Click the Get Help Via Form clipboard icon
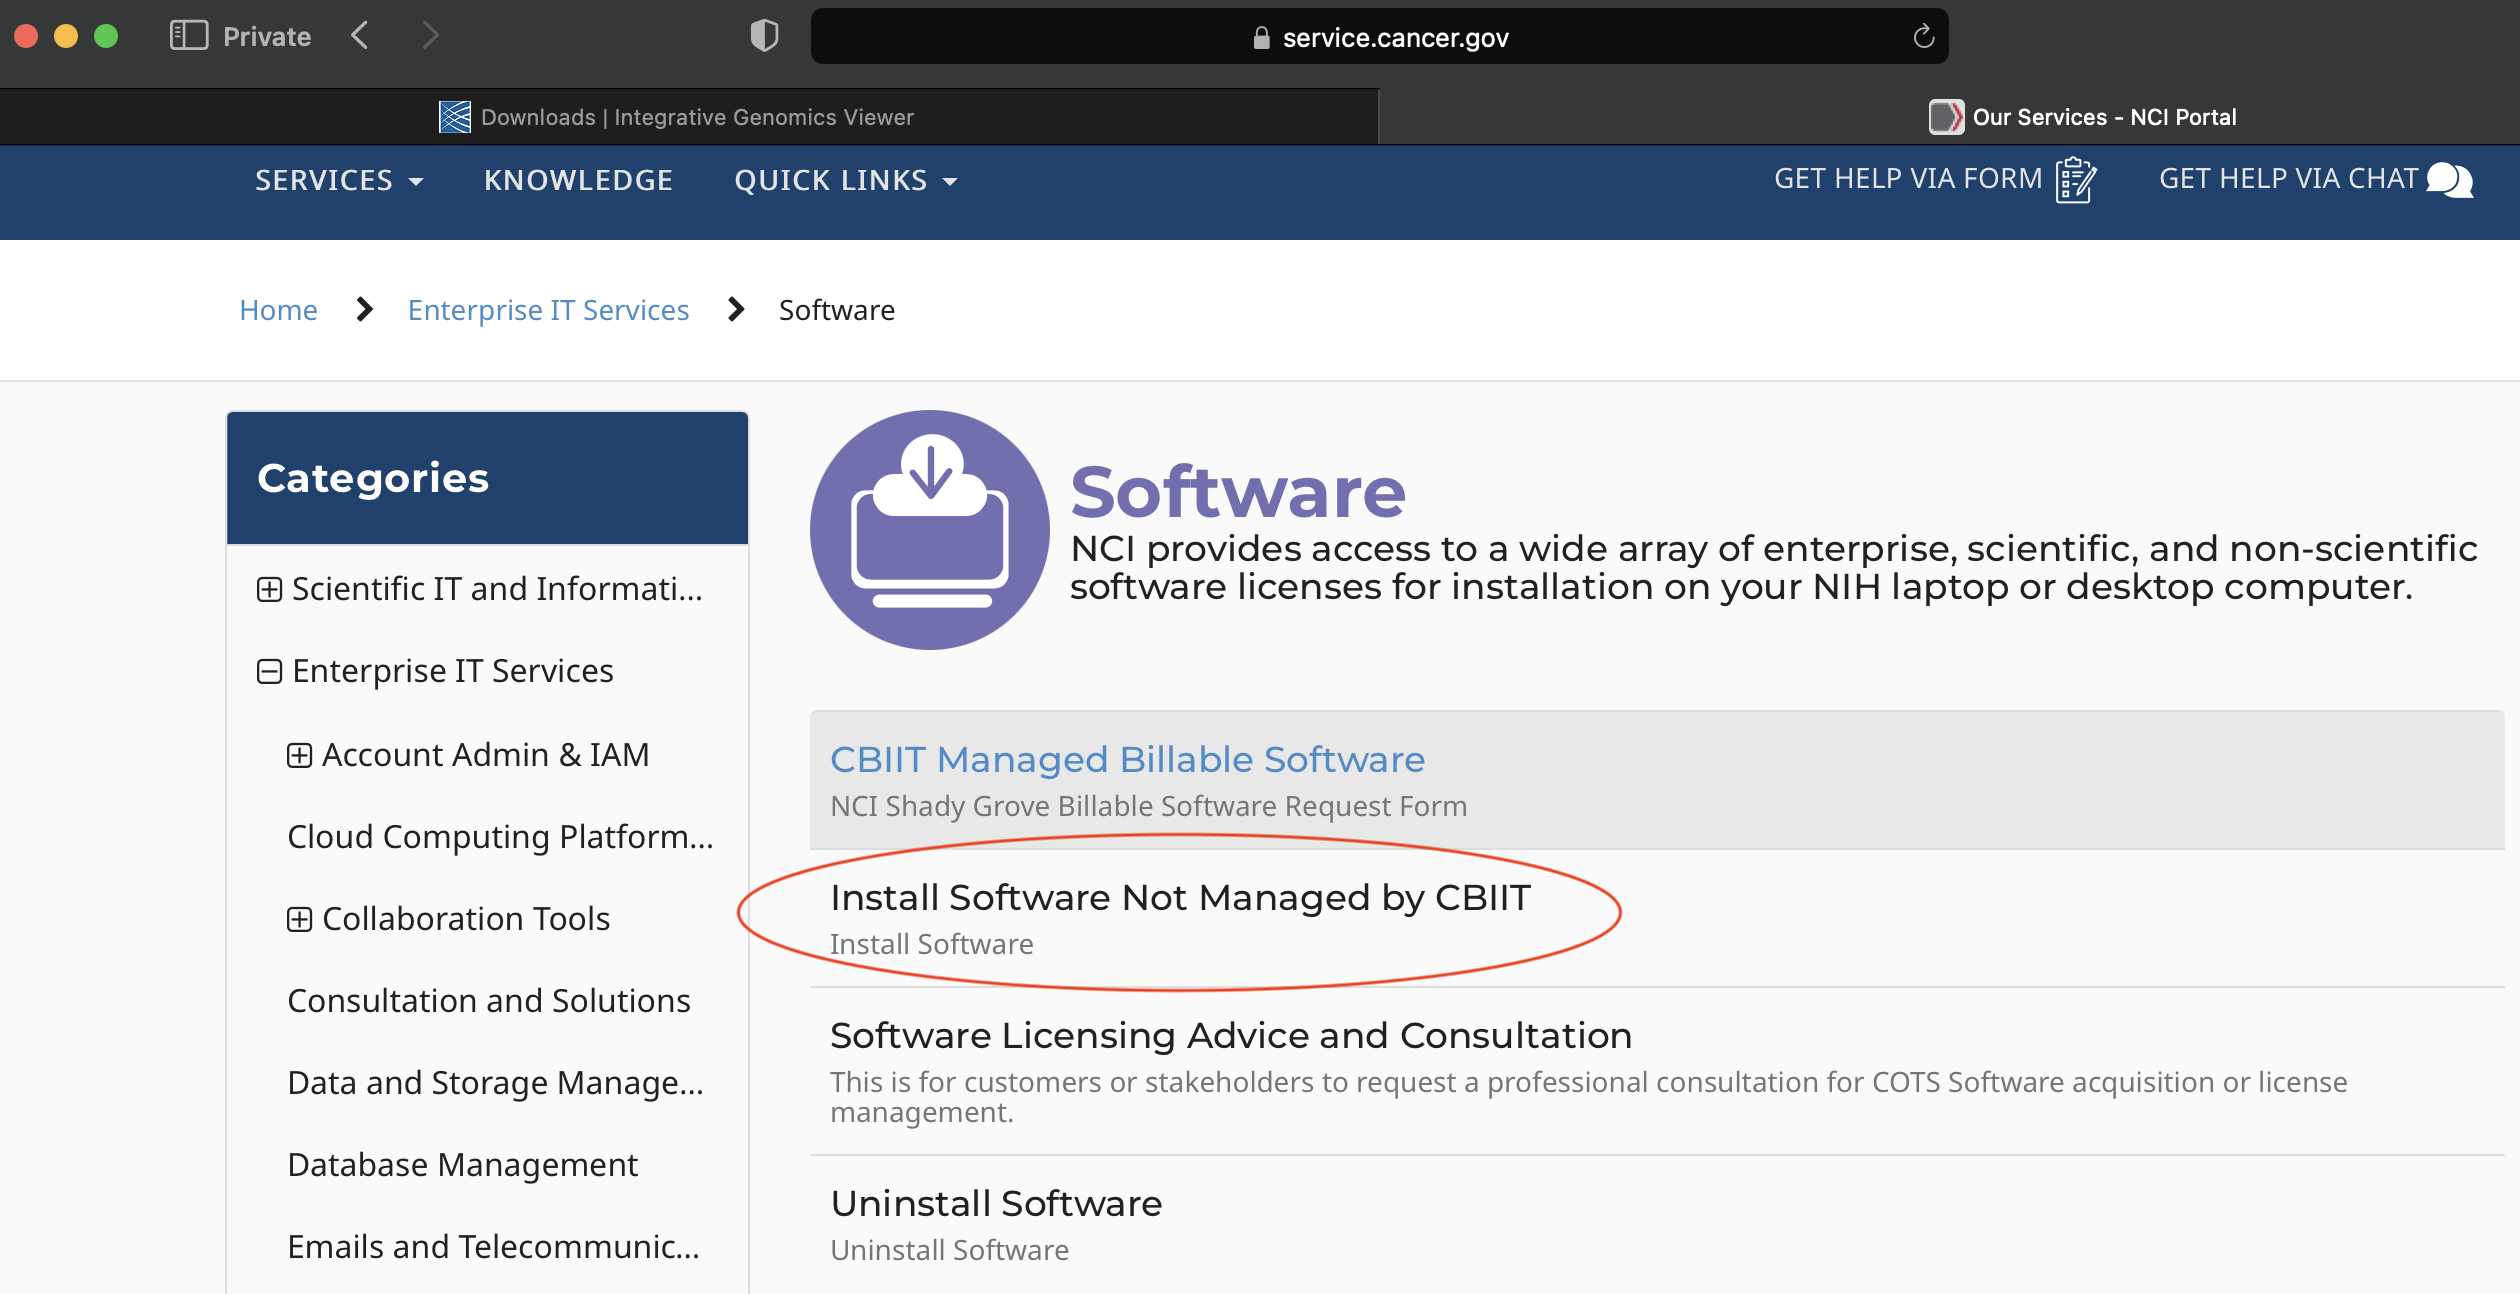Viewport: 2520px width, 1294px height. point(2075,180)
